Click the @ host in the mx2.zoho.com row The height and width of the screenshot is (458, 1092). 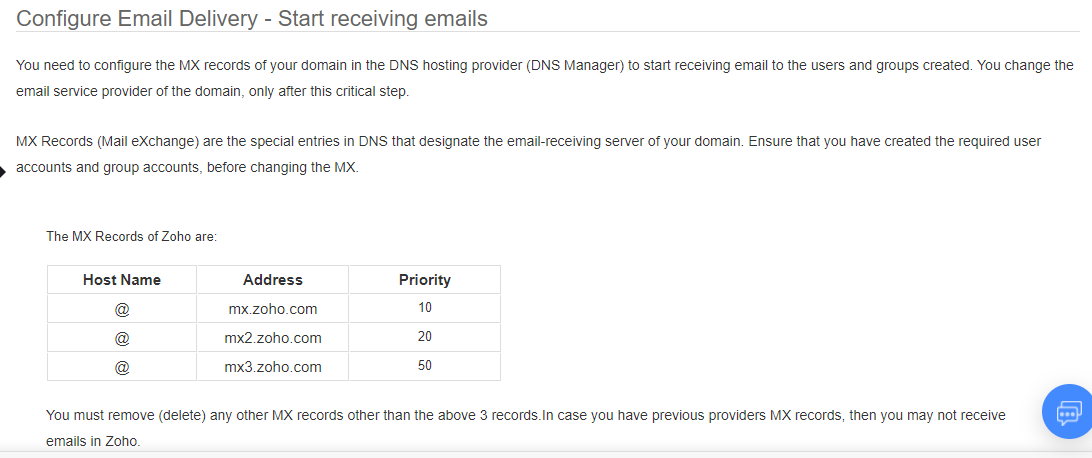[x=122, y=338]
